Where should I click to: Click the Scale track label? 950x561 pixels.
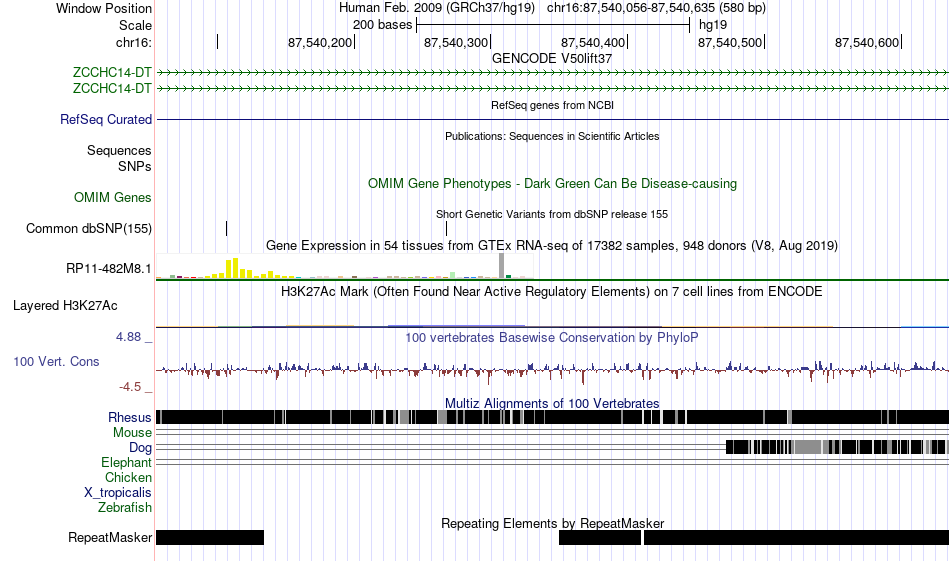pos(135,25)
